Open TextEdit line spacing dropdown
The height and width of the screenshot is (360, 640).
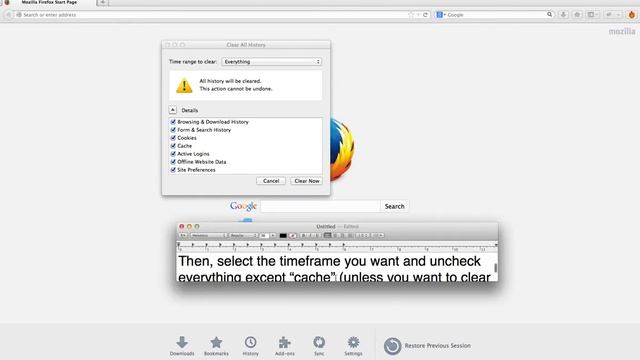362,236
